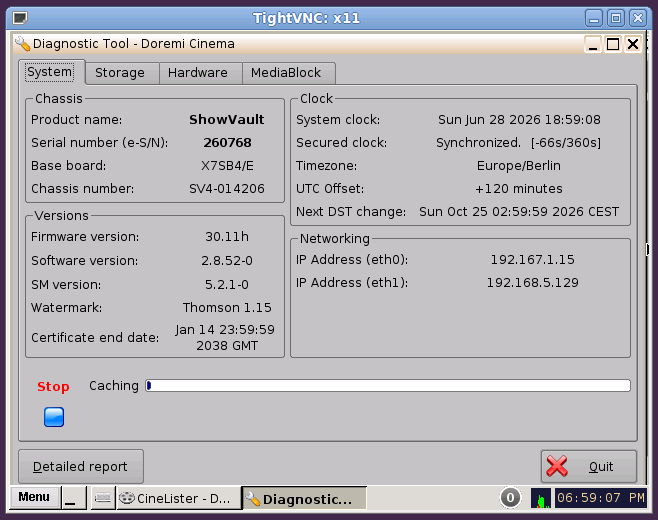Screen dimensions: 658x520
Task: Switch to the Storage tab
Action: coord(120,73)
